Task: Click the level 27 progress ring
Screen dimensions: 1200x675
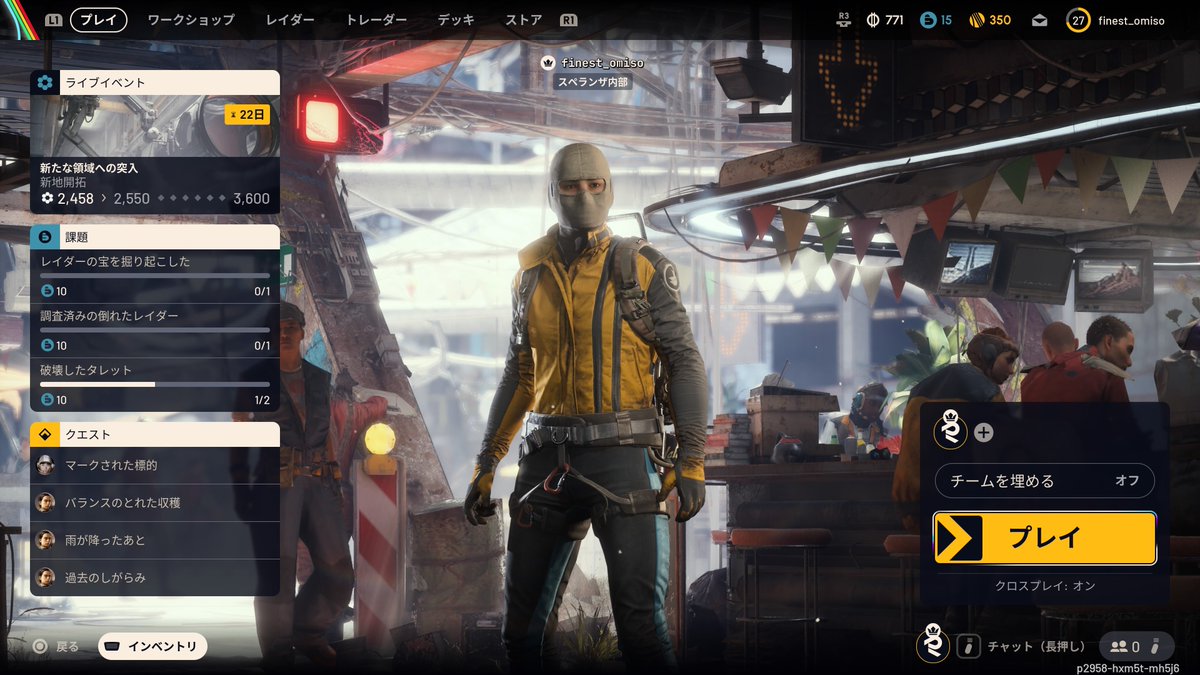Action: (x=1078, y=20)
